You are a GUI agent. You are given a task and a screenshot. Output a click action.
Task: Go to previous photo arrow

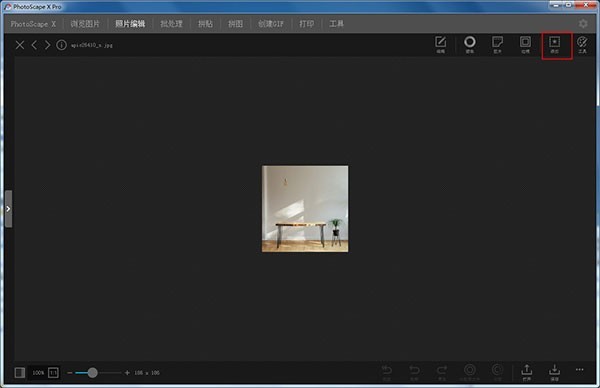click(x=34, y=45)
